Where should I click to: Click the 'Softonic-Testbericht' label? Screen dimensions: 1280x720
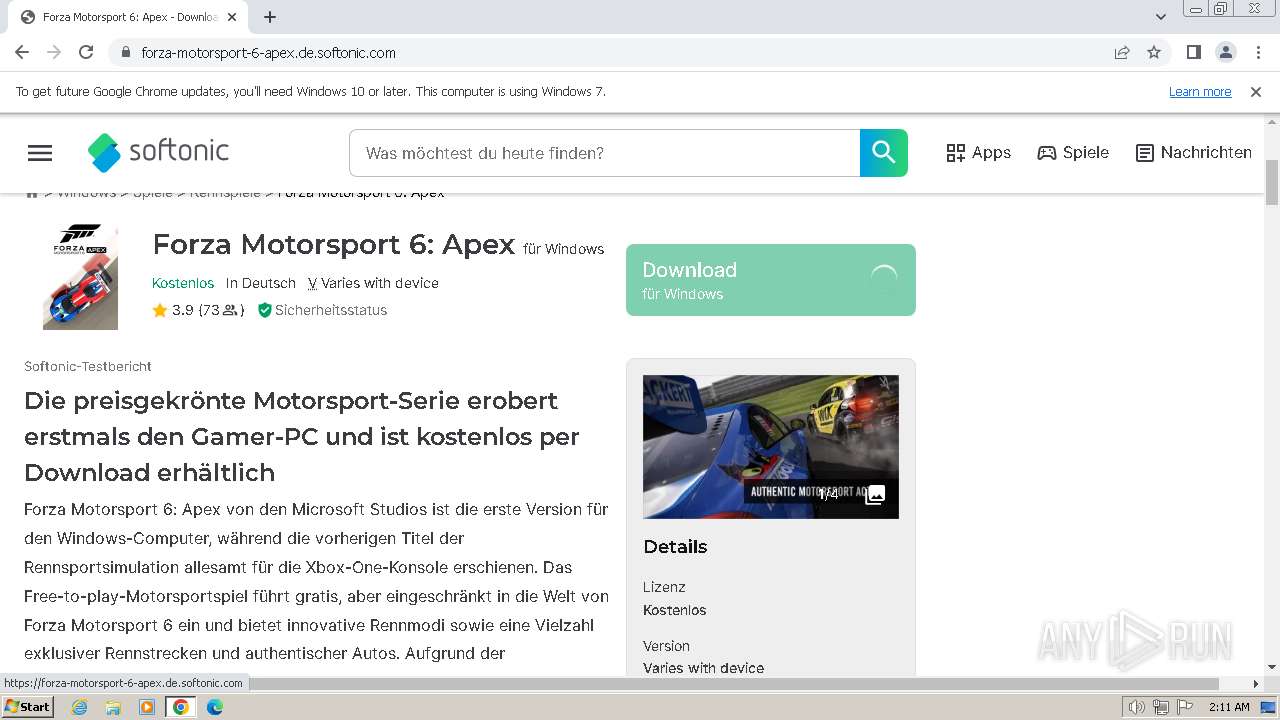88,367
